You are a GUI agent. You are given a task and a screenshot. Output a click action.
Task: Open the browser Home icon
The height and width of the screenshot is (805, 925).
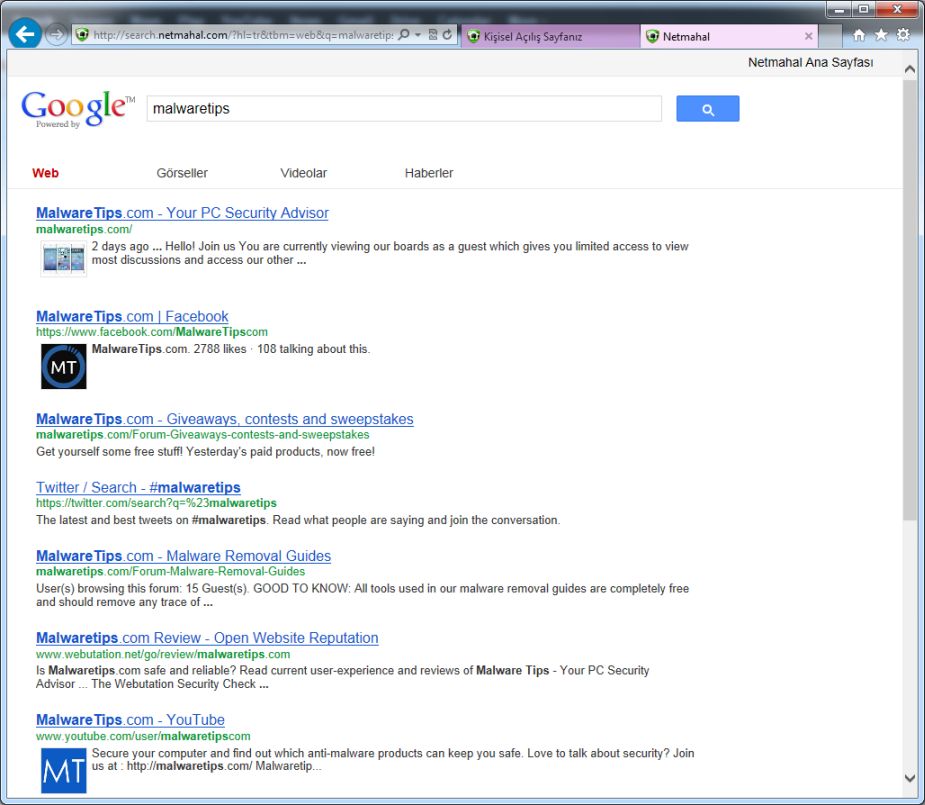859,35
